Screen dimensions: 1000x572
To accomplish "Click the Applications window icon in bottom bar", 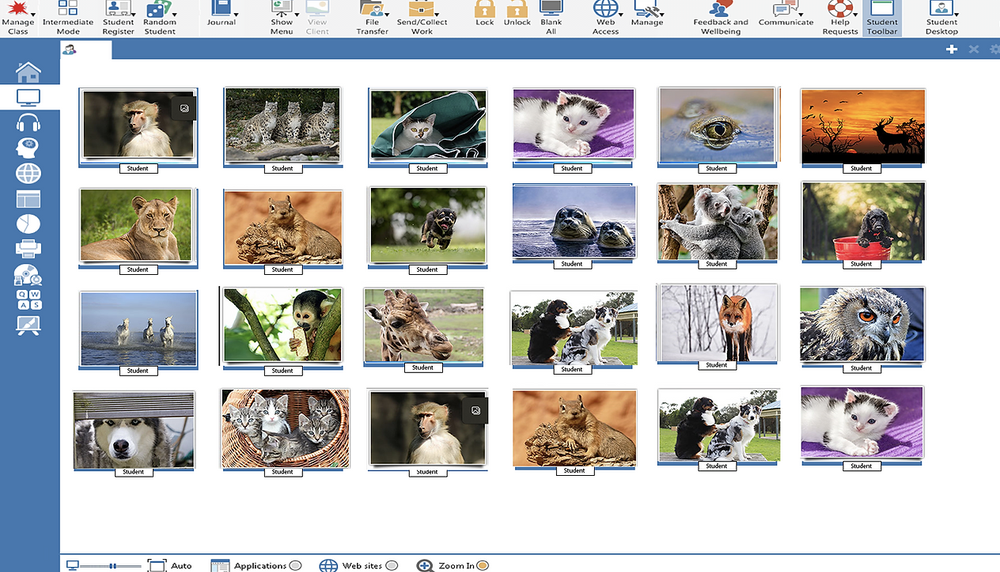I will (x=220, y=565).
